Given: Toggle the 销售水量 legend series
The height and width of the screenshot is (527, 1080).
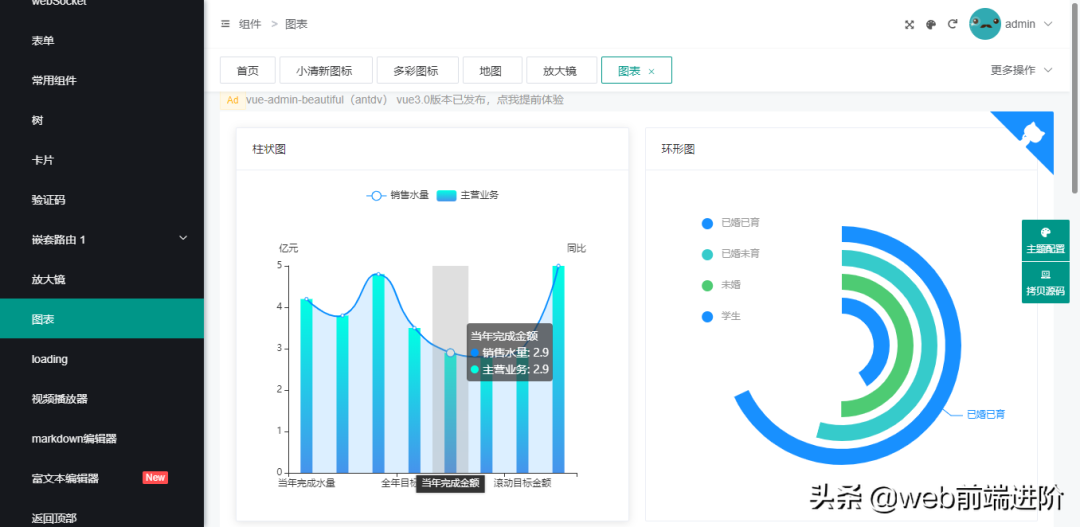Looking at the screenshot, I should (398, 195).
